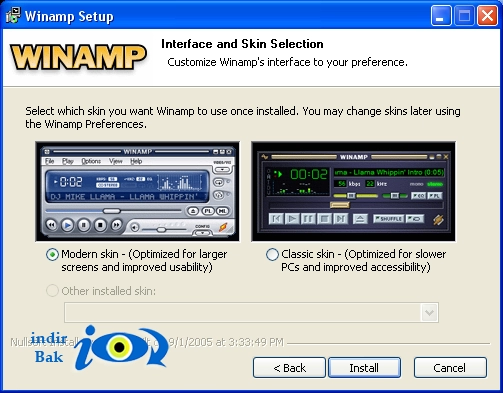Click the maximize button of Winamp Setup
The image size is (503, 393).
tap(464, 15)
